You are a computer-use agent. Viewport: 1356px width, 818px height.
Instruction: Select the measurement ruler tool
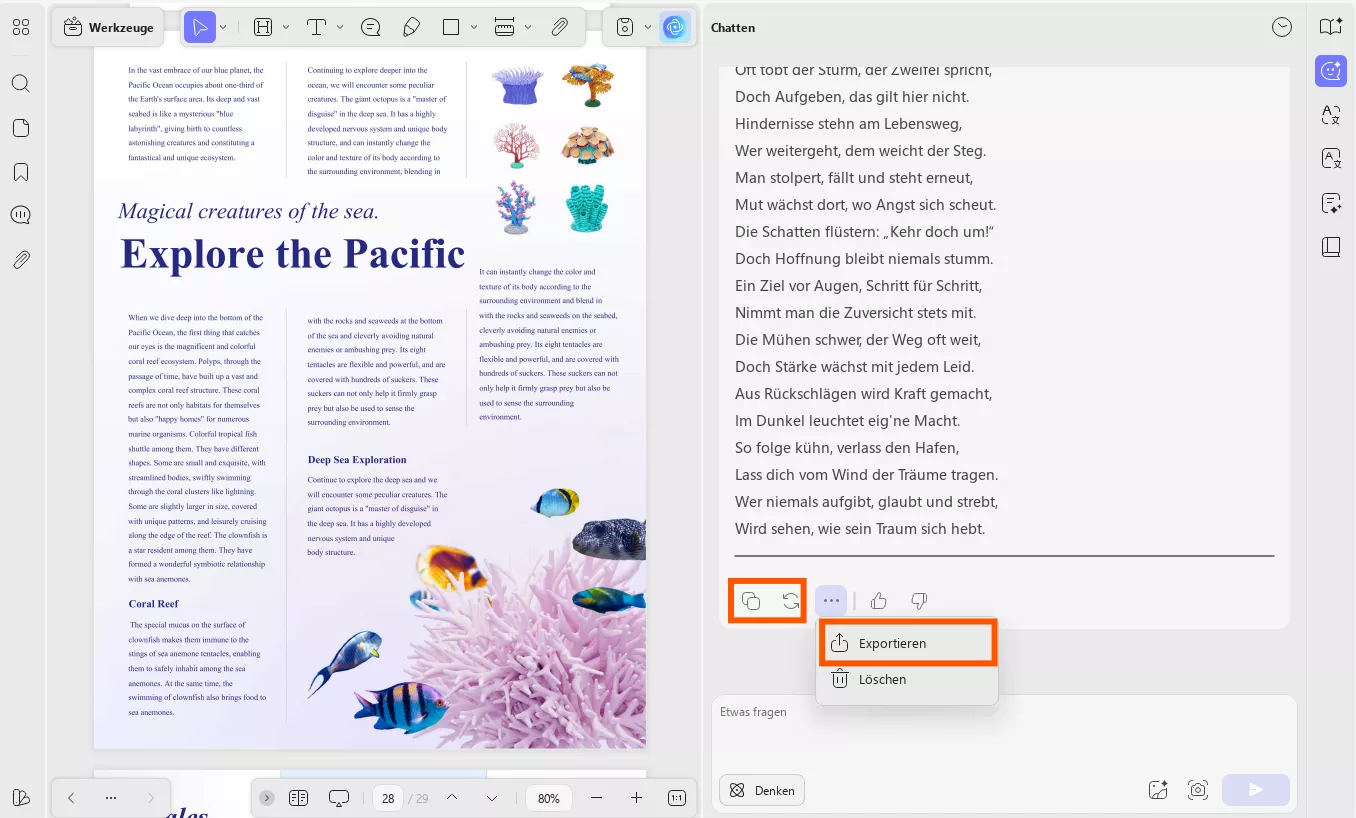coord(504,28)
